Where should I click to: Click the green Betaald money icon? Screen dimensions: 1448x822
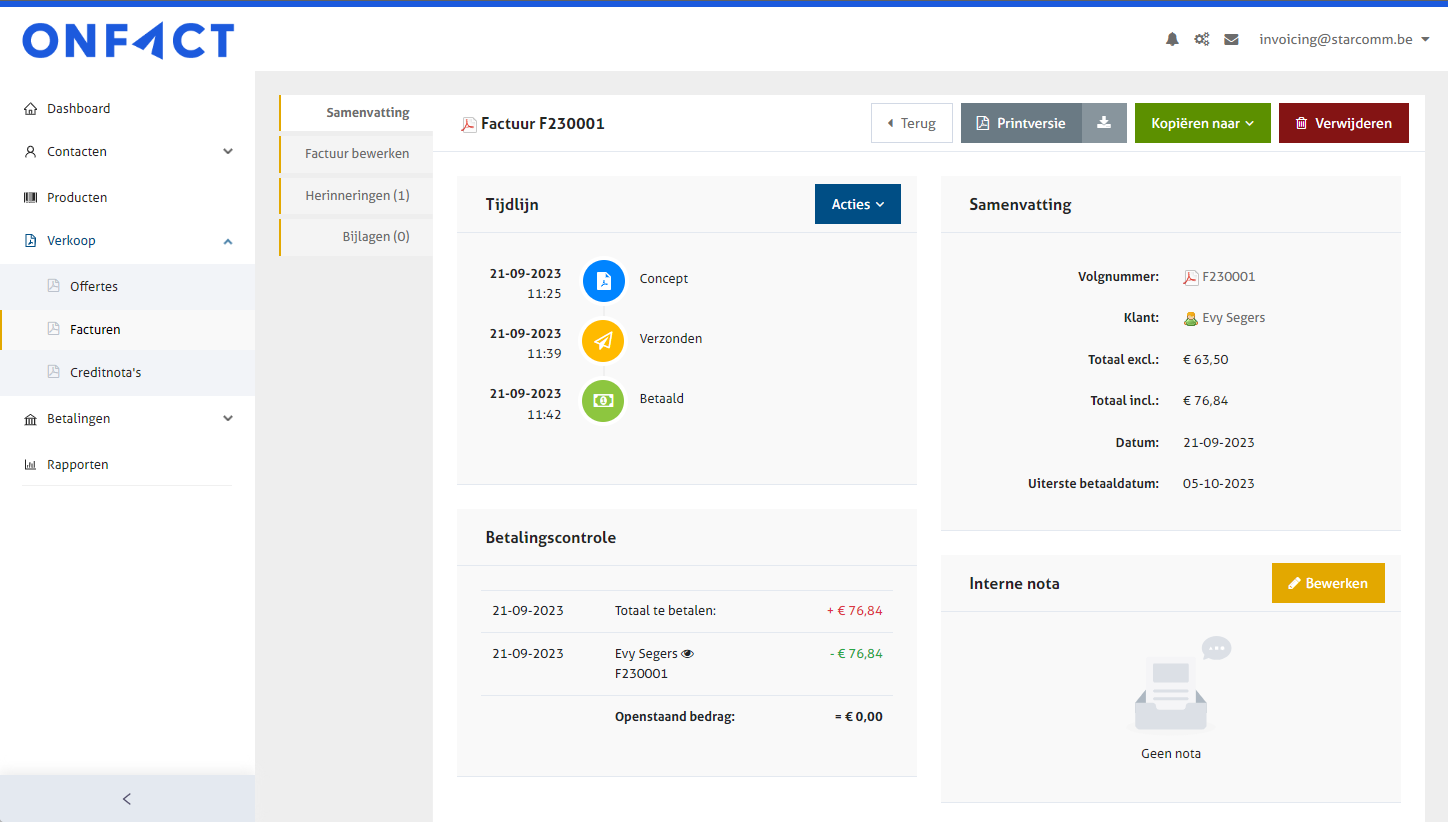point(603,401)
